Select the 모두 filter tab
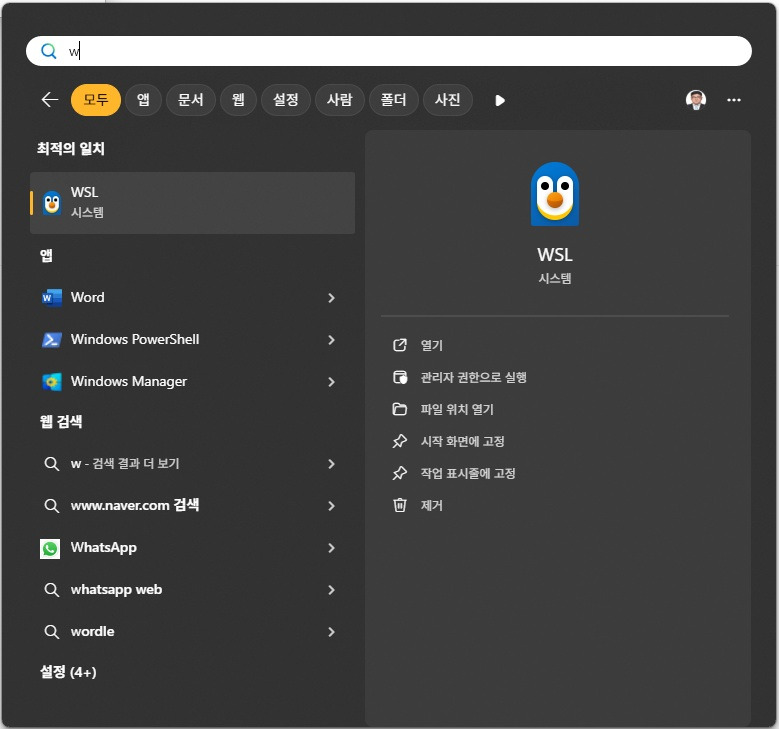 96,100
